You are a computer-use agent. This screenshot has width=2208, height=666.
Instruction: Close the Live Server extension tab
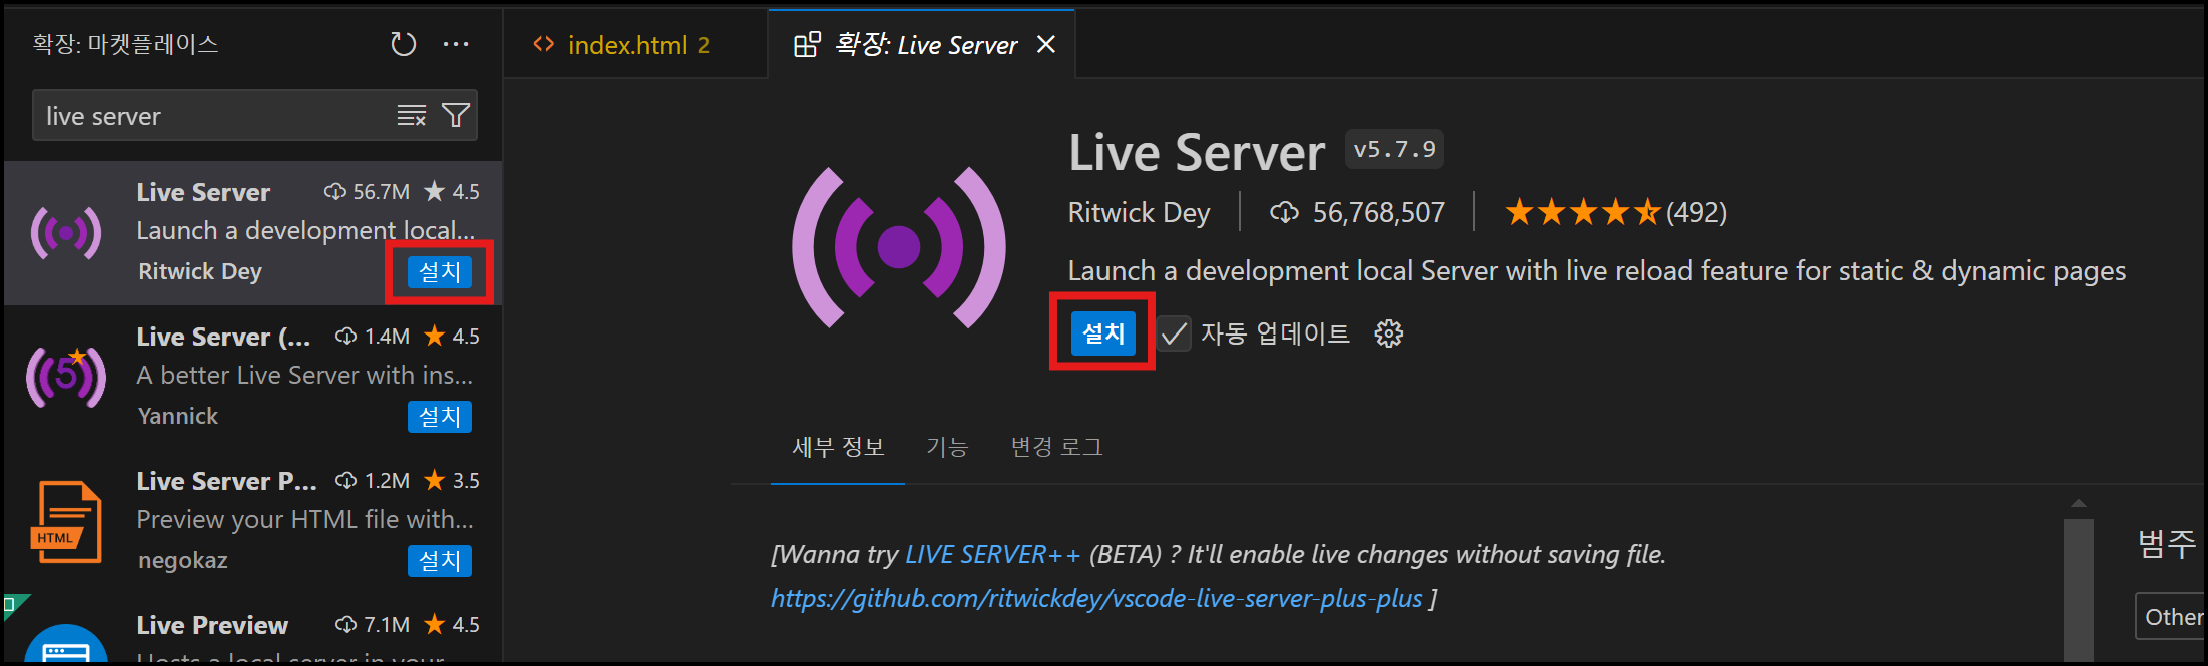[x=1046, y=45]
